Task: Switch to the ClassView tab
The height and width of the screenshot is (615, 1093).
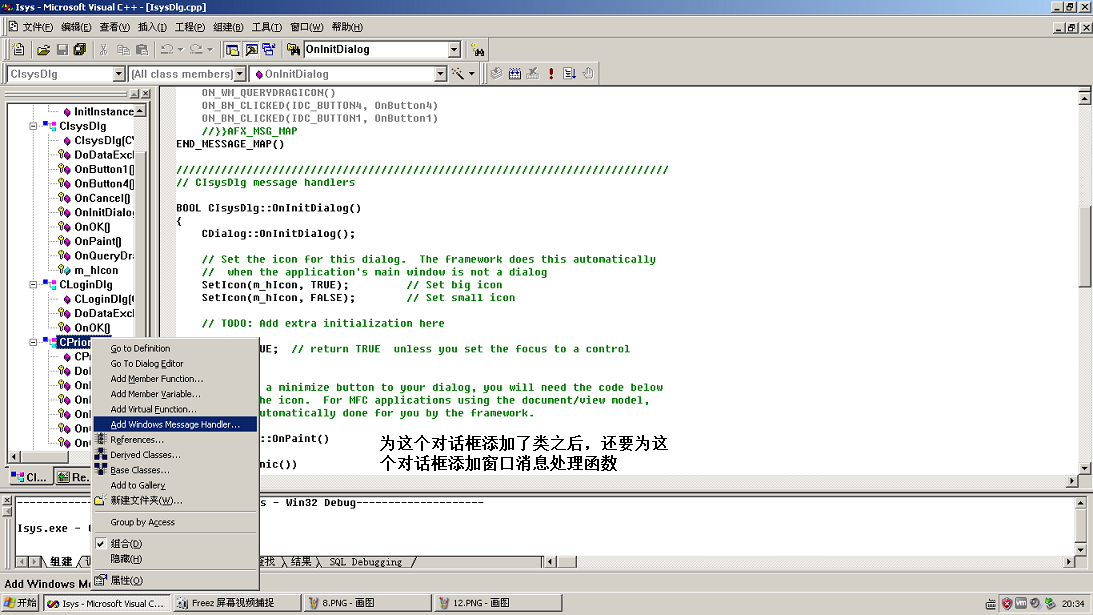Action: (x=29, y=477)
